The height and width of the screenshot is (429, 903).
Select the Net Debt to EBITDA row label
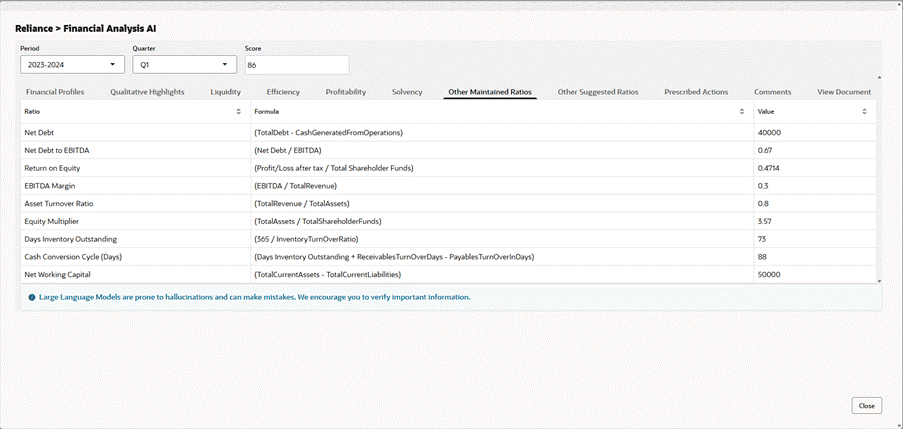pyautogui.click(x=57, y=150)
